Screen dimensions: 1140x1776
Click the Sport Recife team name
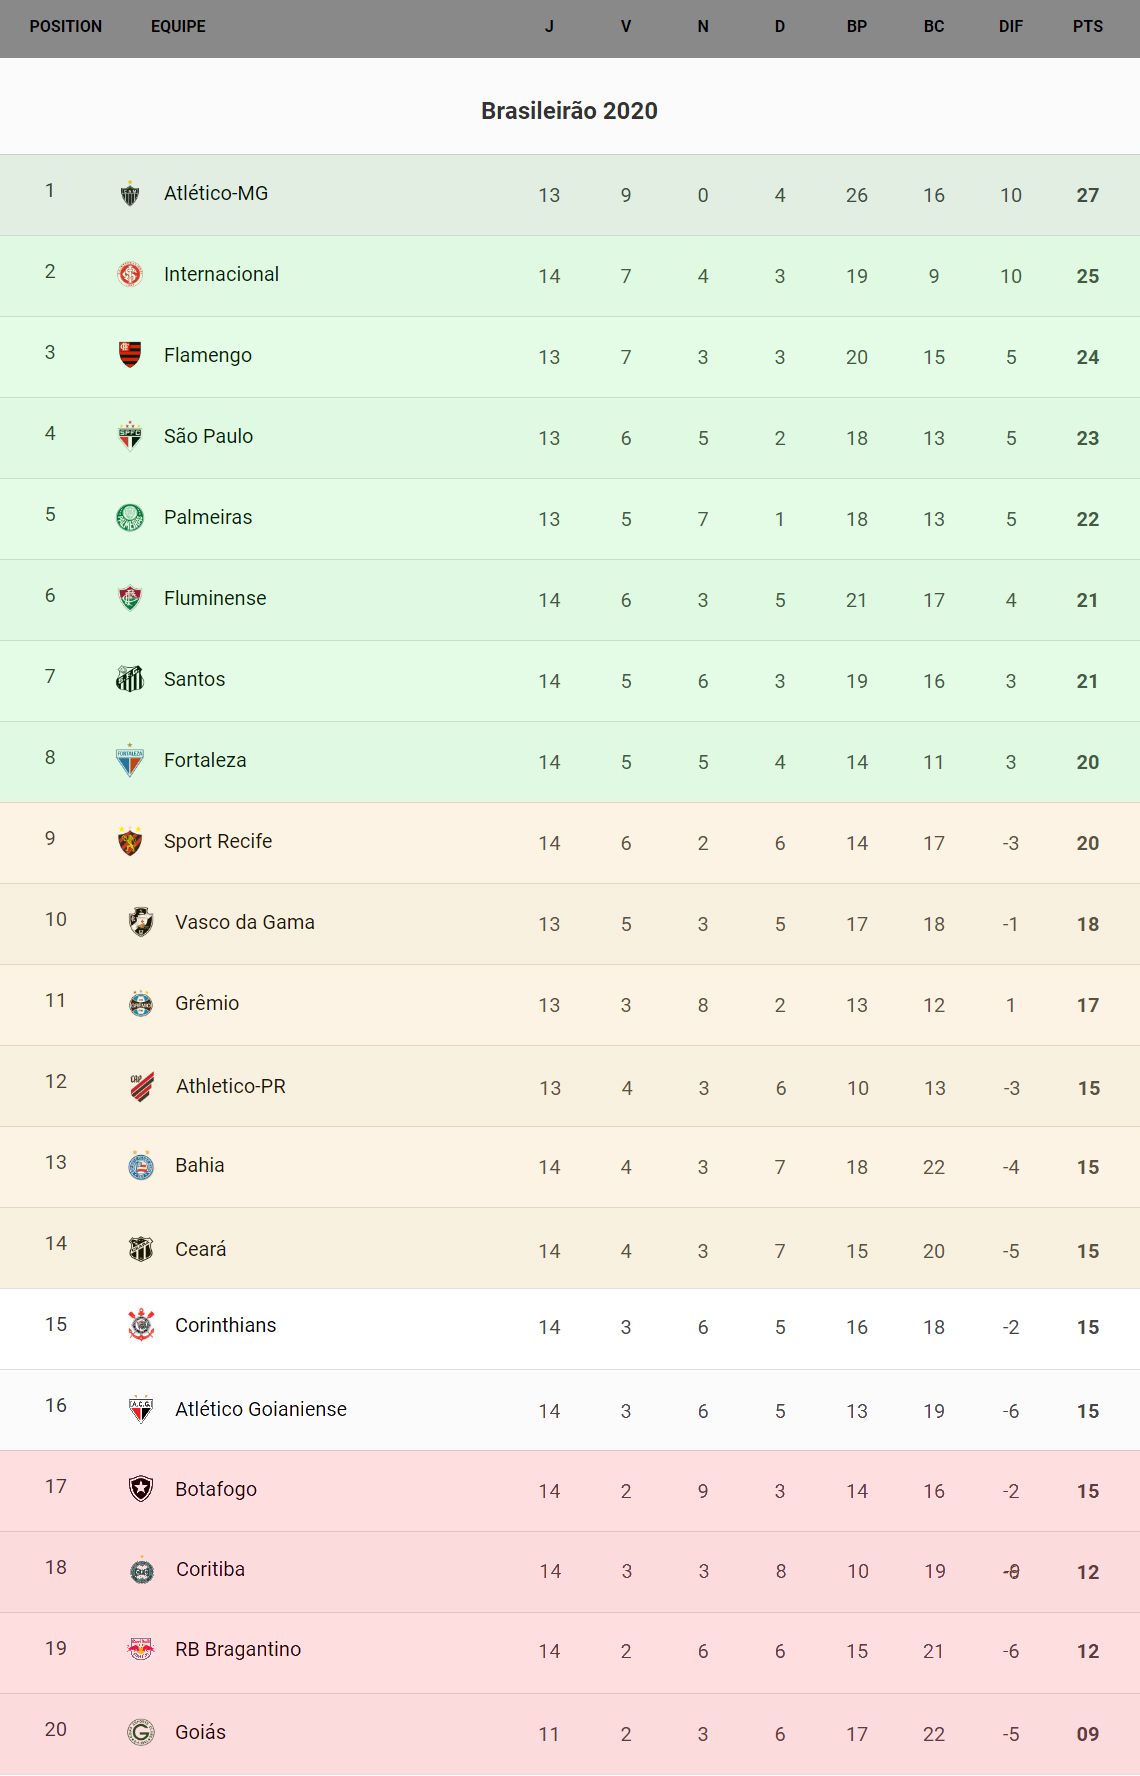coord(218,841)
